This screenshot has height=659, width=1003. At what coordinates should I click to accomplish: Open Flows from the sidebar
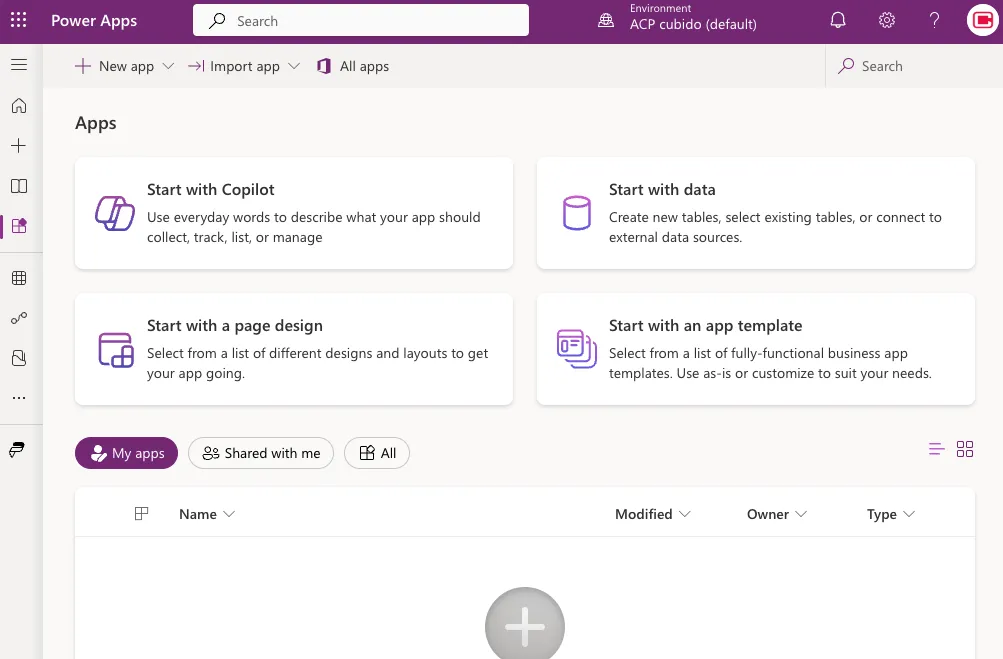coord(19,318)
